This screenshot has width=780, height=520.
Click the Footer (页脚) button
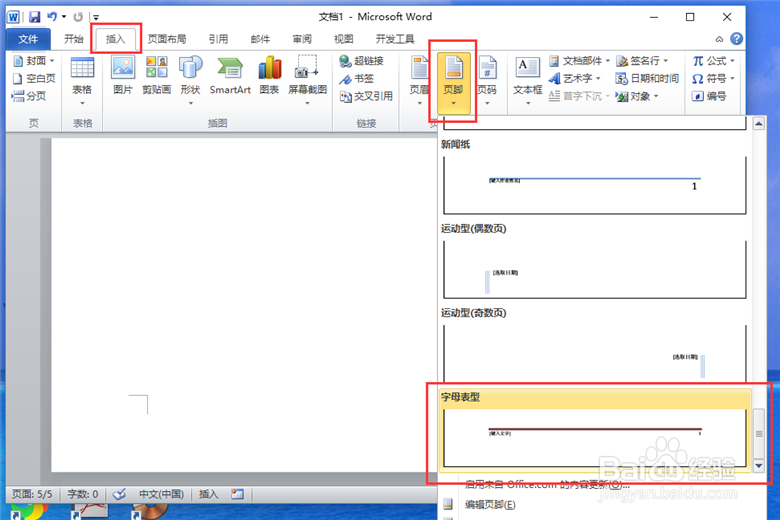(453, 82)
